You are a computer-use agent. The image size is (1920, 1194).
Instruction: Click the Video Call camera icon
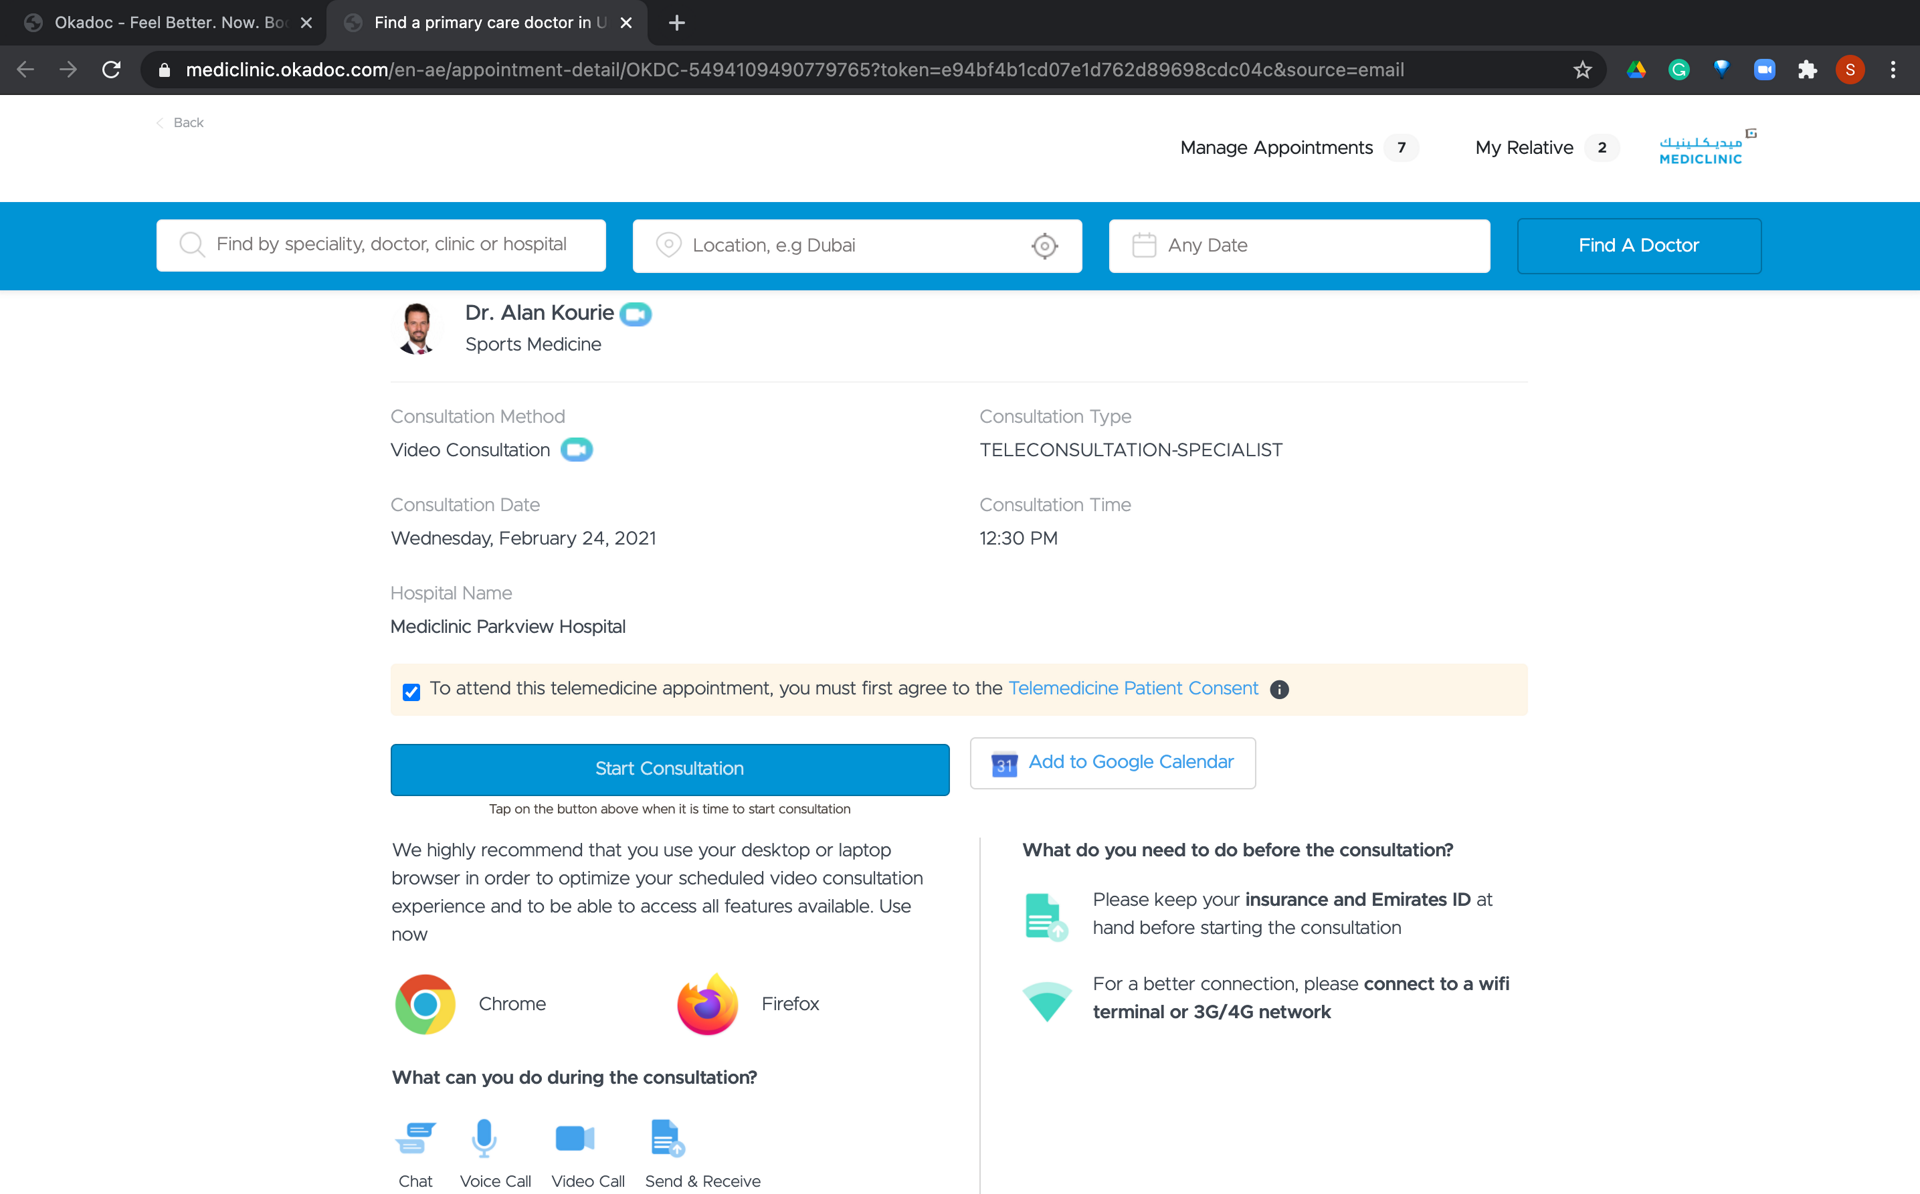click(x=575, y=1138)
